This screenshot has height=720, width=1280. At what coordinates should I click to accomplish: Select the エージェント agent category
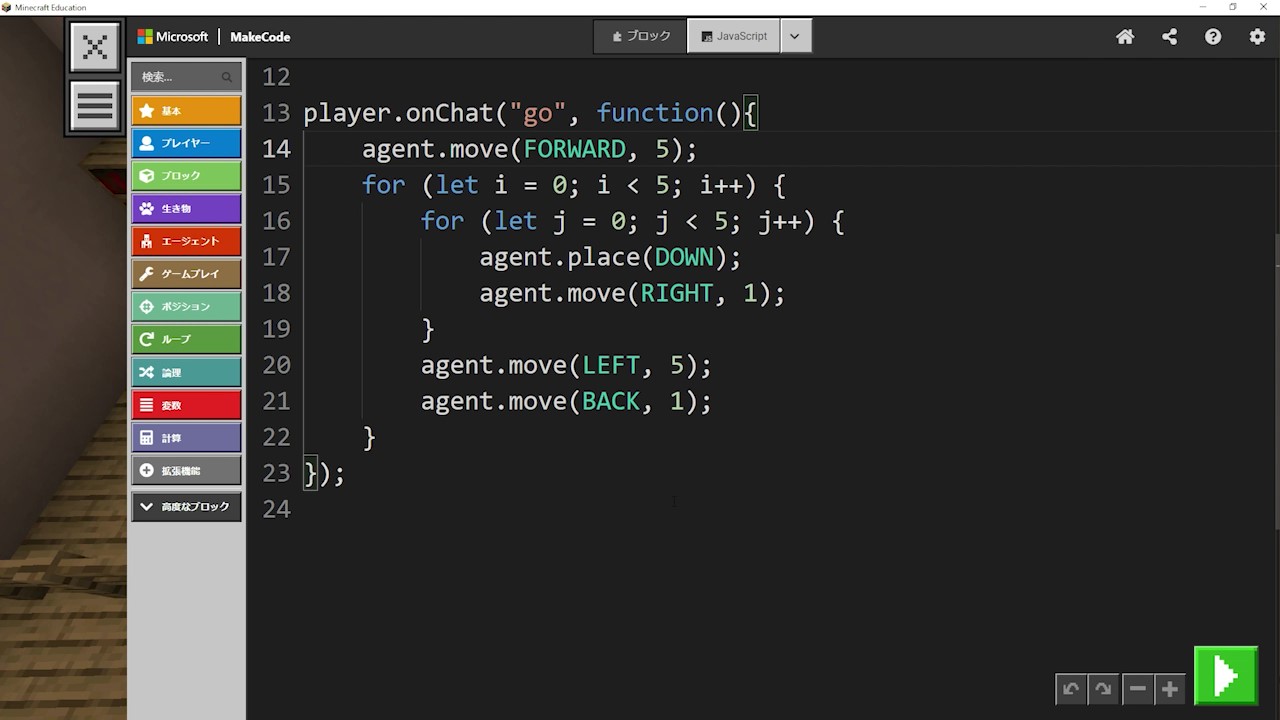coord(186,241)
